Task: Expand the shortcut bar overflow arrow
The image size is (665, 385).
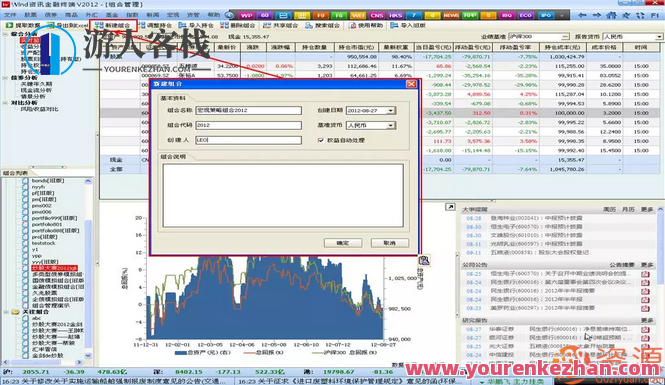Action: coord(562,15)
